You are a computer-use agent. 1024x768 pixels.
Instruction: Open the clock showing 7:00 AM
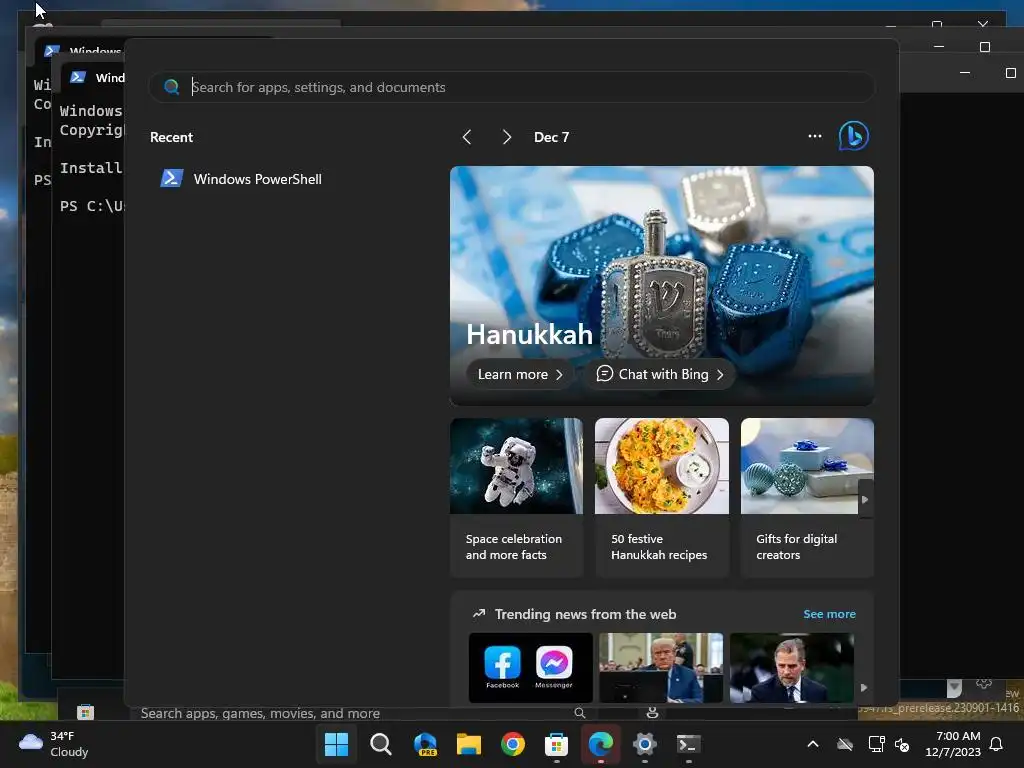point(953,744)
